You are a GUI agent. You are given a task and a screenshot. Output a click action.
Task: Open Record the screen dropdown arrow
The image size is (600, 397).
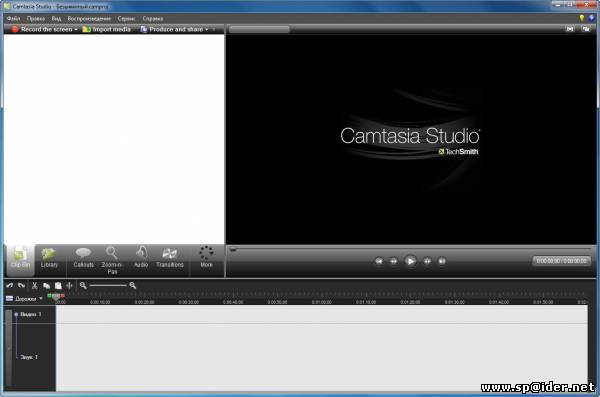click(x=76, y=29)
